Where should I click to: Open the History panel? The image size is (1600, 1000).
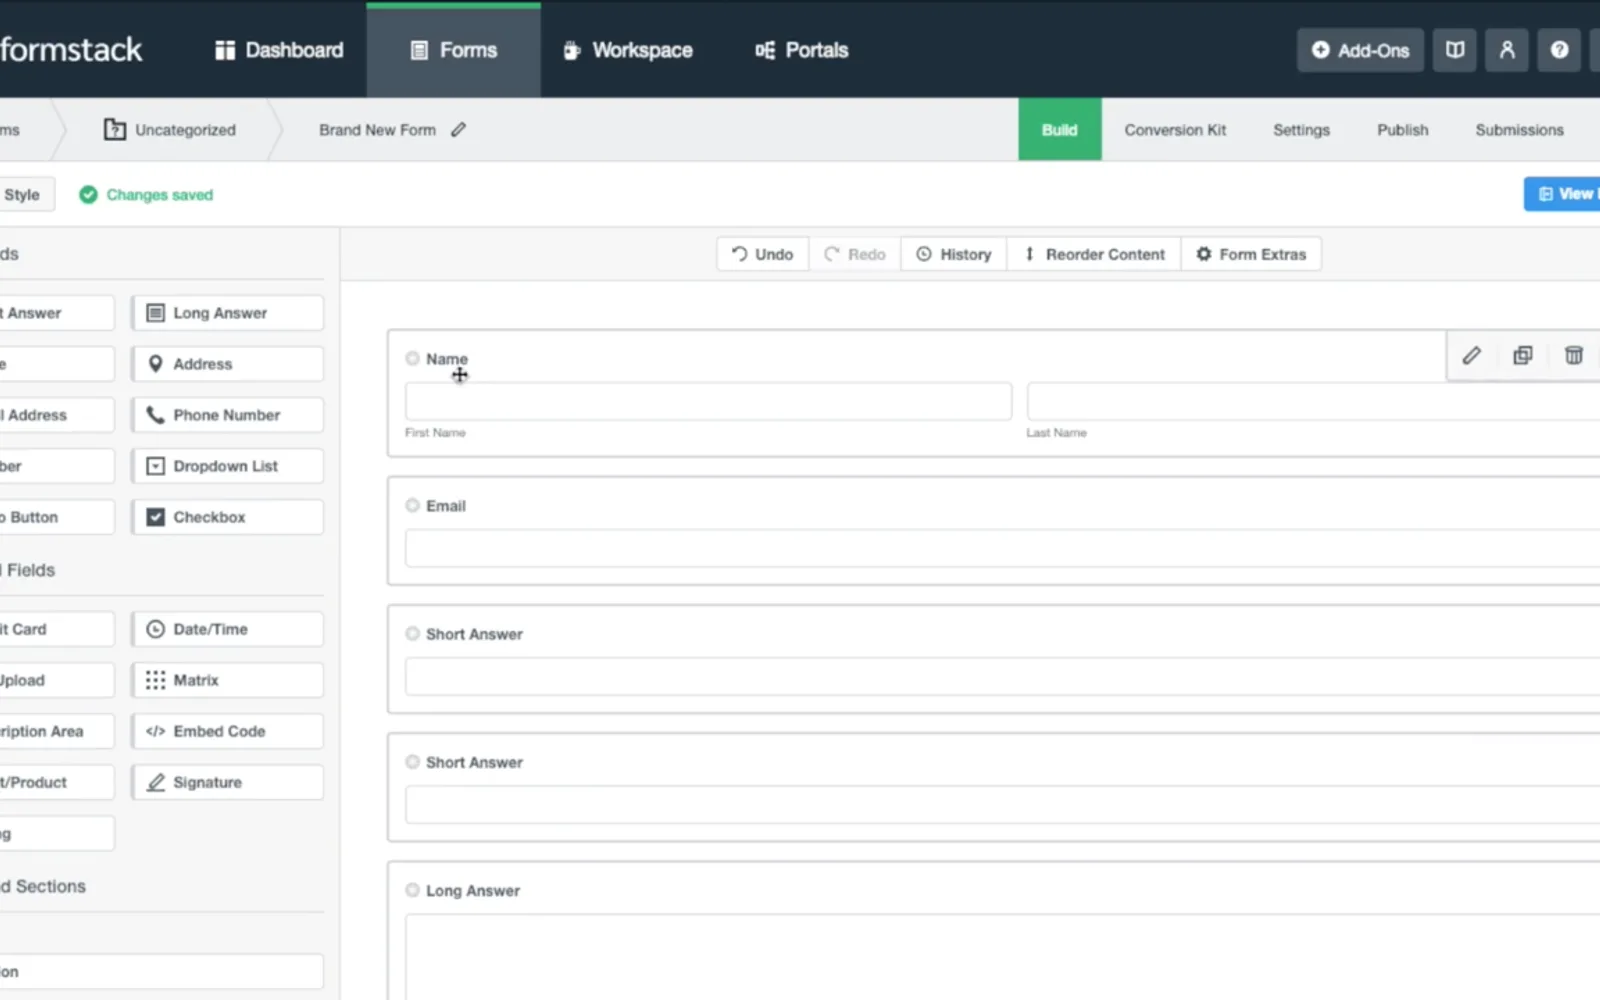[x=954, y=254]
